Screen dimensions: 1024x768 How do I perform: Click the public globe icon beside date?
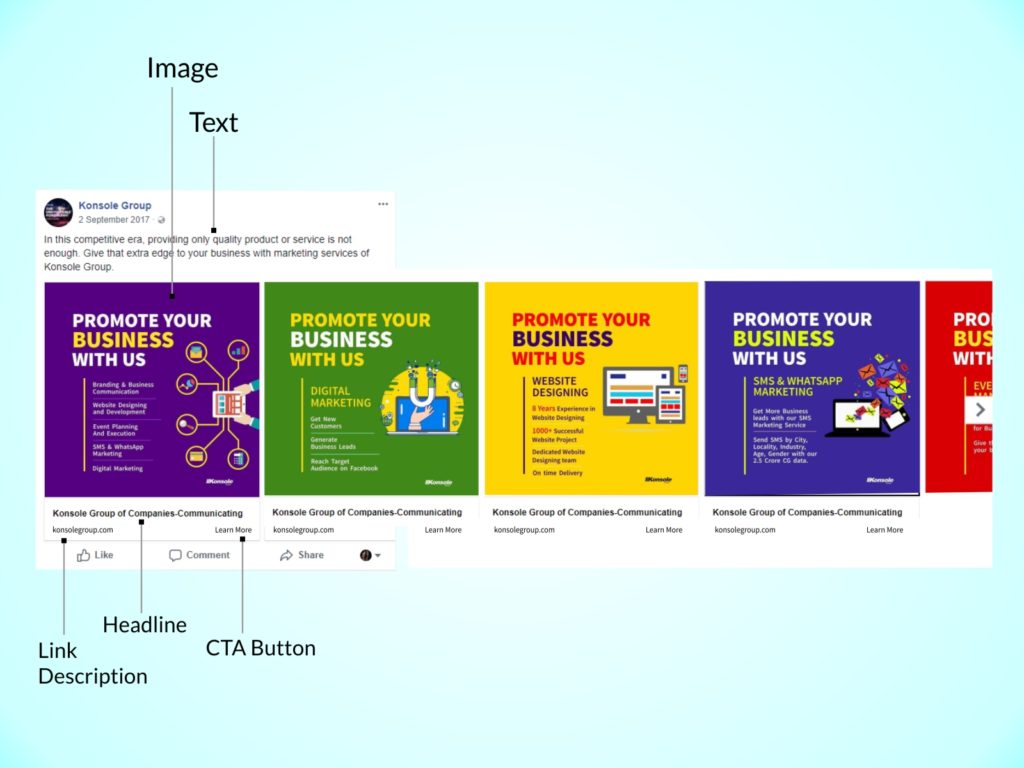tap(161, 220)
